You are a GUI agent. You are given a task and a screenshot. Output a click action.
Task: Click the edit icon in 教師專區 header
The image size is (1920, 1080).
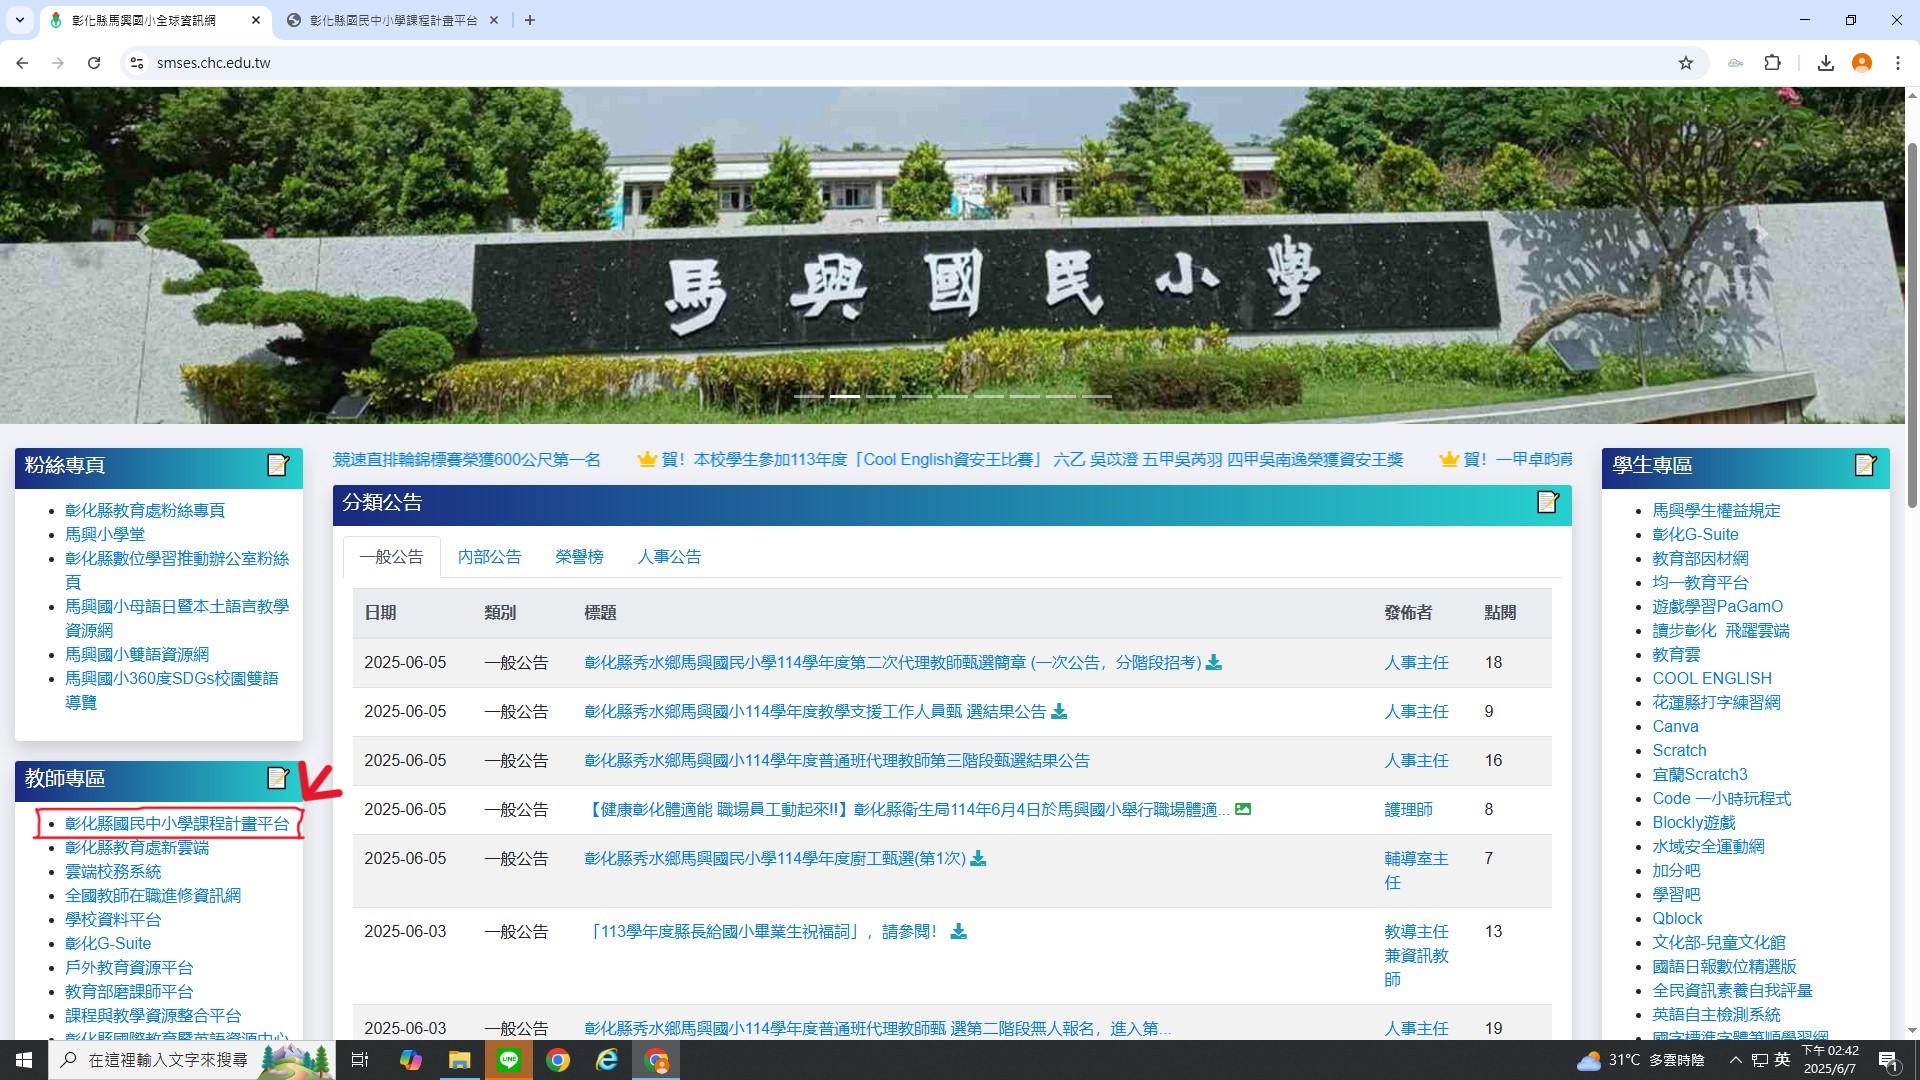[278, 778]
